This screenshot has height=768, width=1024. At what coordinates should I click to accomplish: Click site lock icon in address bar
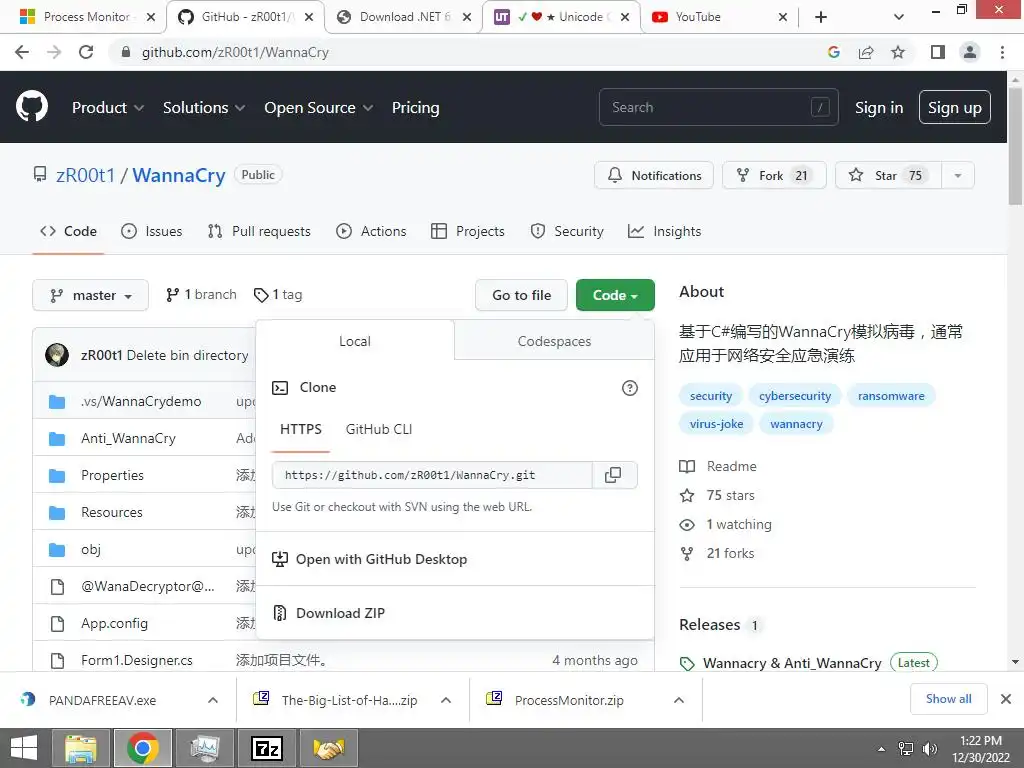point(126,52)
